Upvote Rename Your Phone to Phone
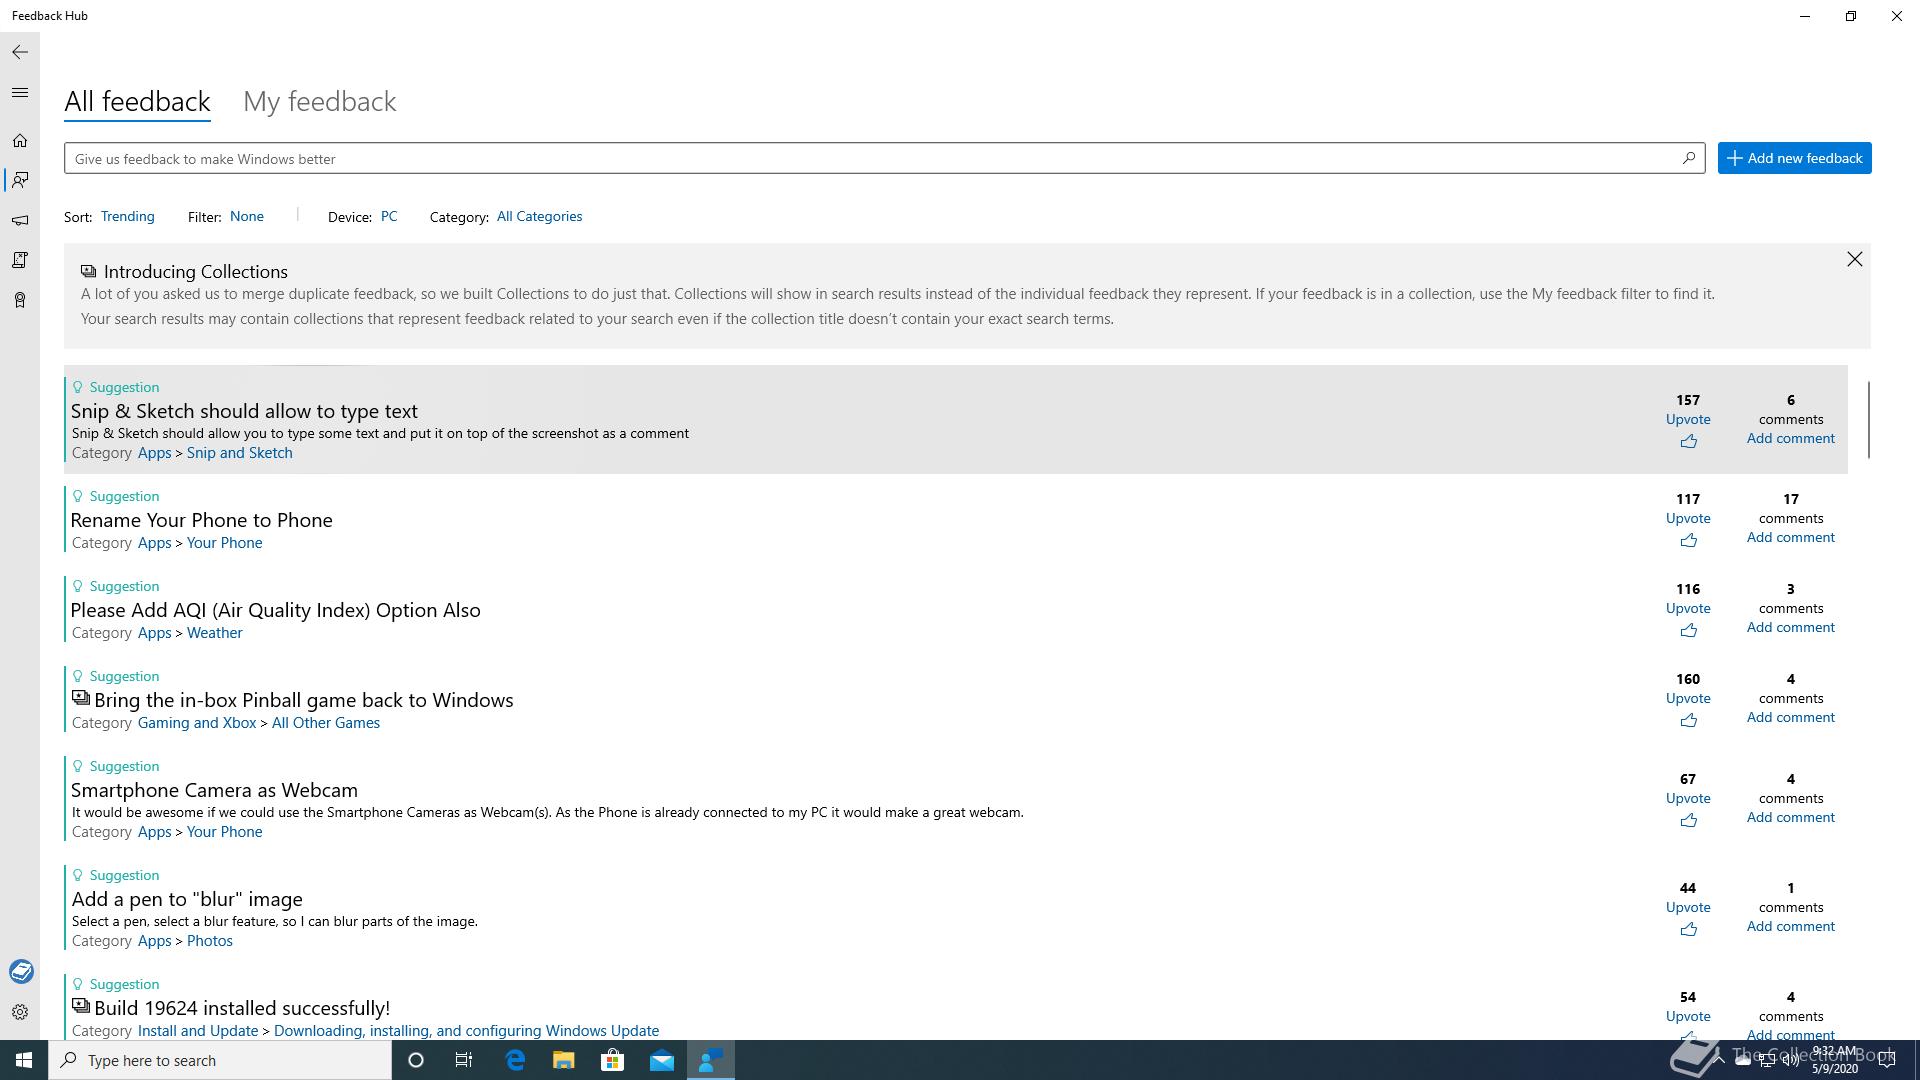The image size is (1920, 1080). coord(1688,518)
